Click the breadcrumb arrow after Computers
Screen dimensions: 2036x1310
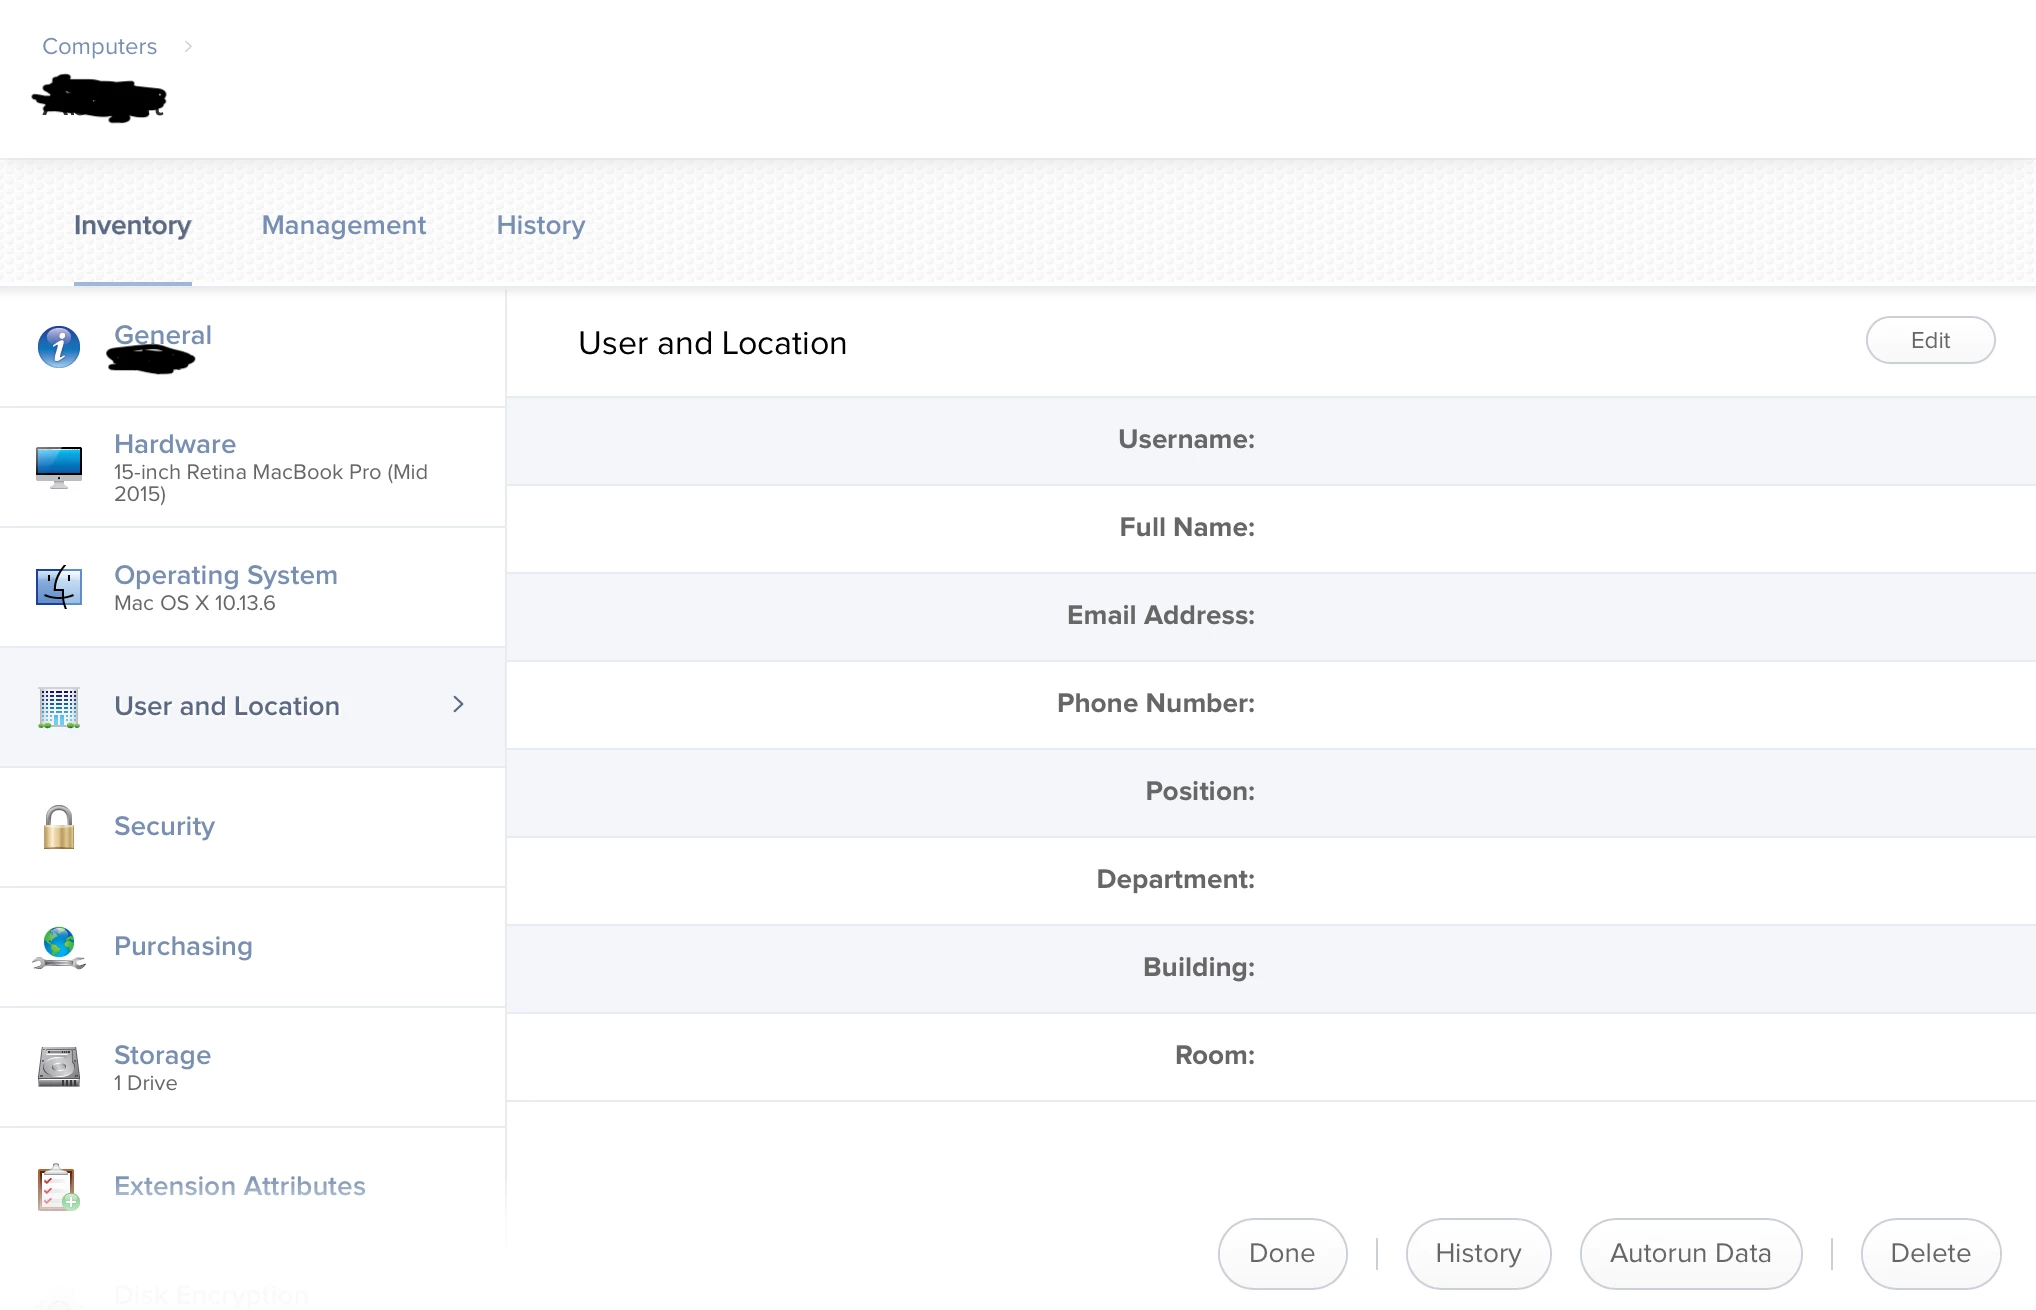click(188, 46)
